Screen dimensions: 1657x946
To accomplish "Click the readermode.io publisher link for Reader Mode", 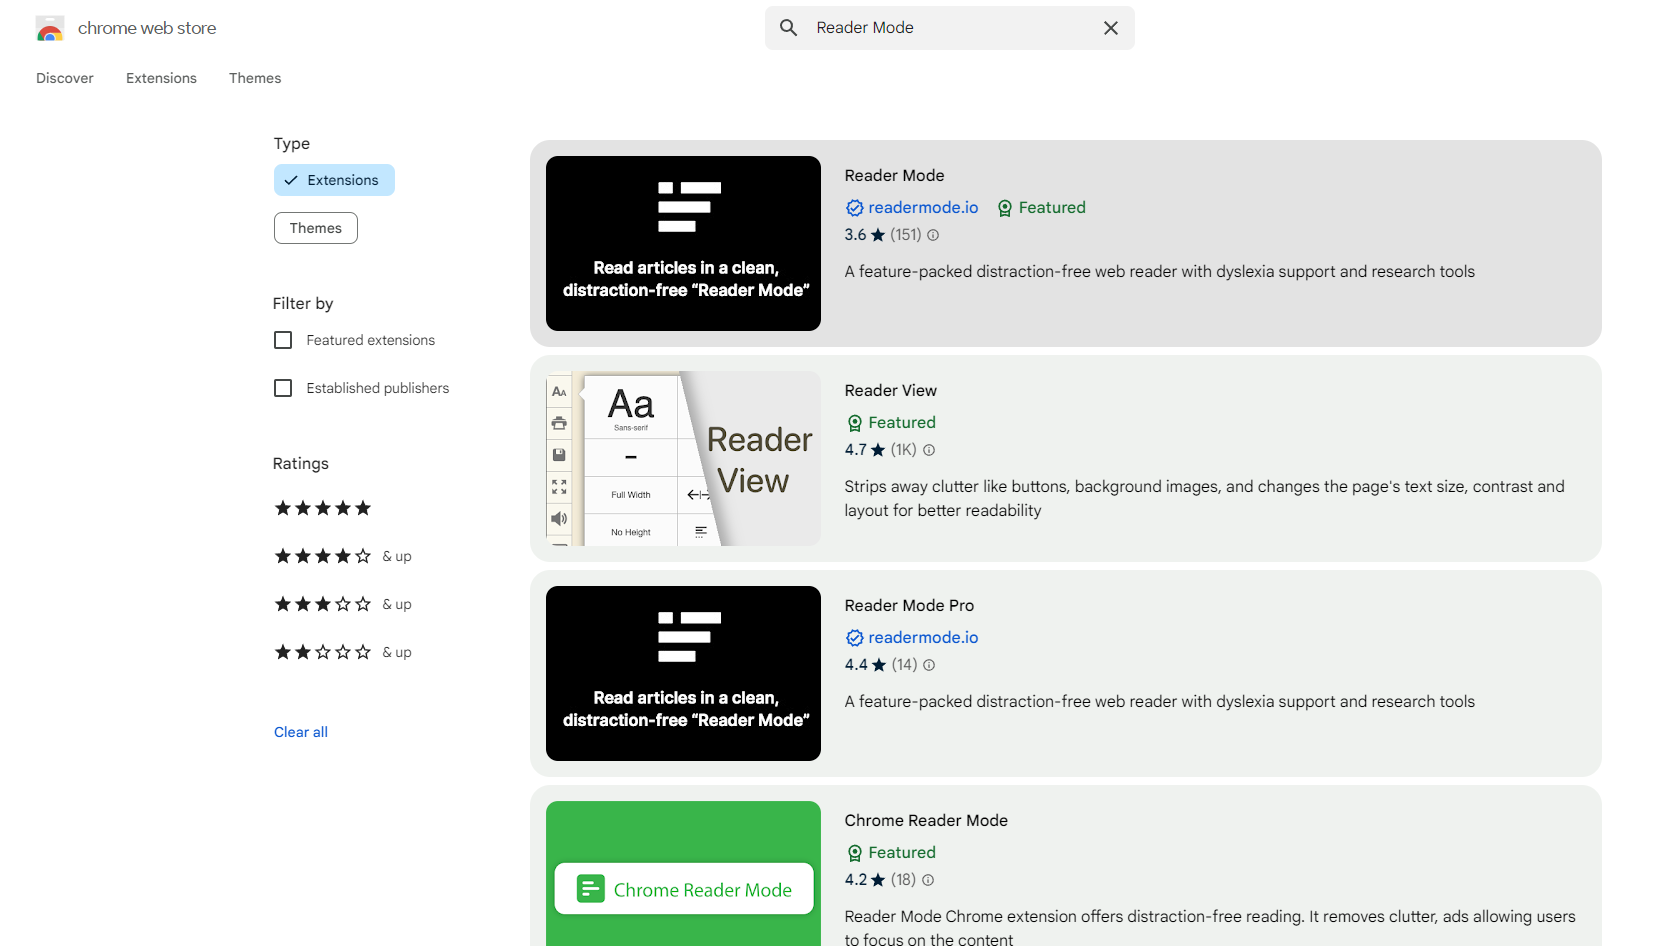I will pos(923,207).
